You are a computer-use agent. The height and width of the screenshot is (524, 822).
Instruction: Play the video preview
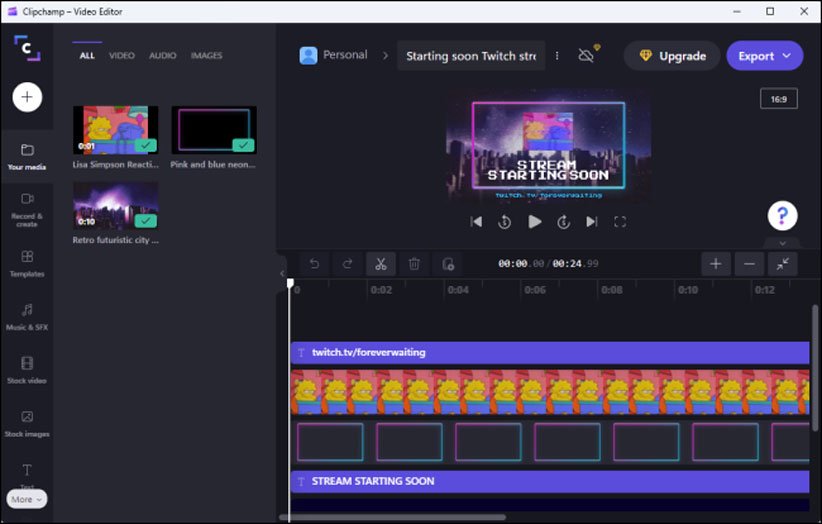[535, 222]
